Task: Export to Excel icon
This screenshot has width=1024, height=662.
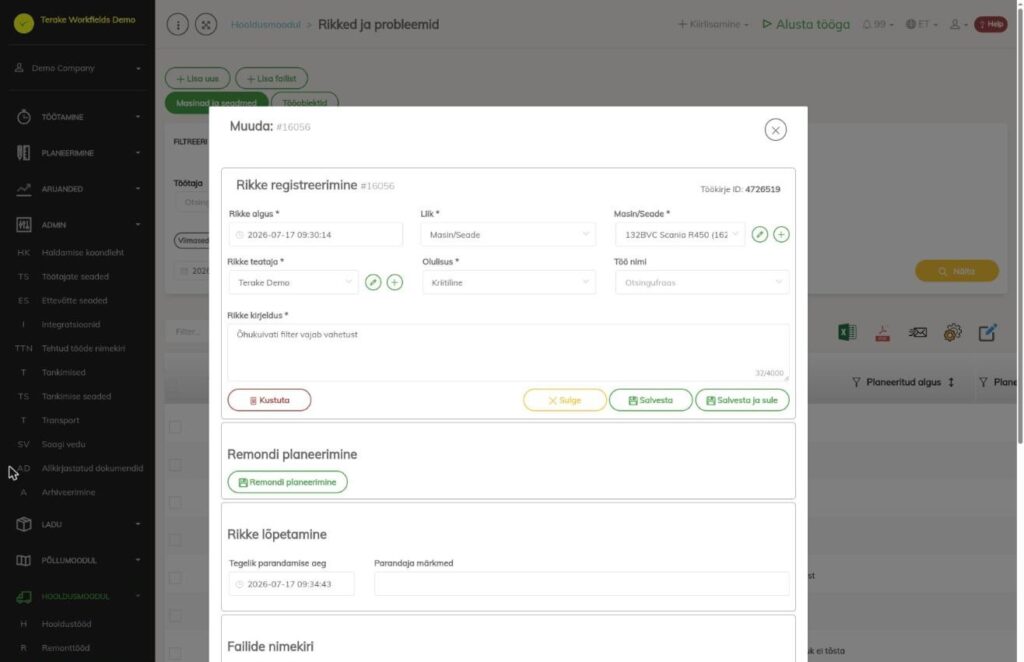Action: [847, 332]
